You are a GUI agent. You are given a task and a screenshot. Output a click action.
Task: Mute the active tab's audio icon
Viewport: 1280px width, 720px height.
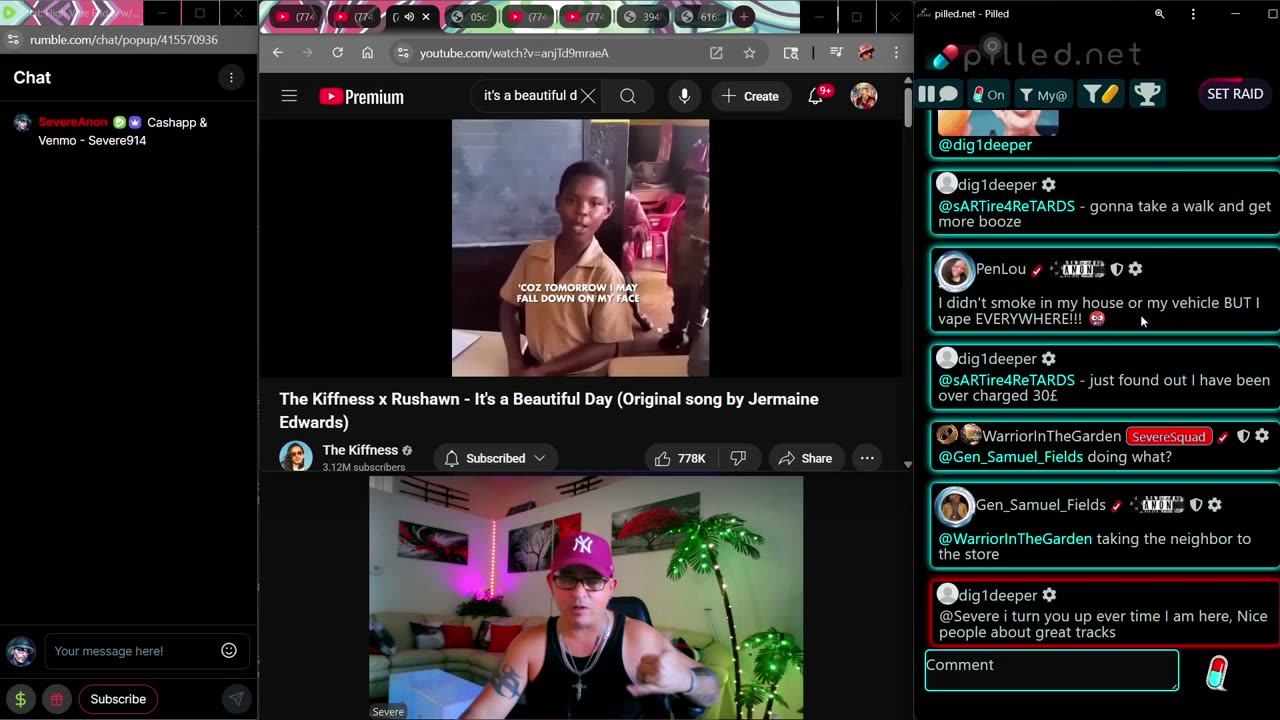(409, 17)
